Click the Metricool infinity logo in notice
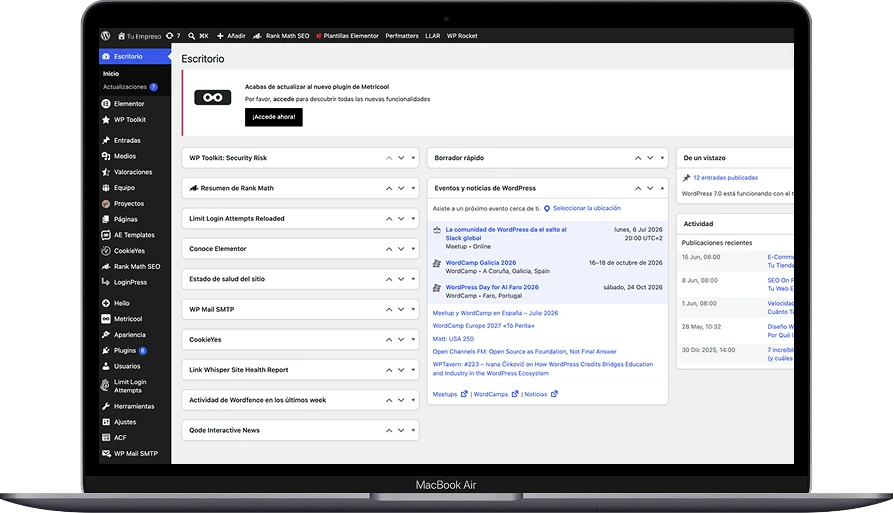Screen dimensions: 894x513 point(213,97)
